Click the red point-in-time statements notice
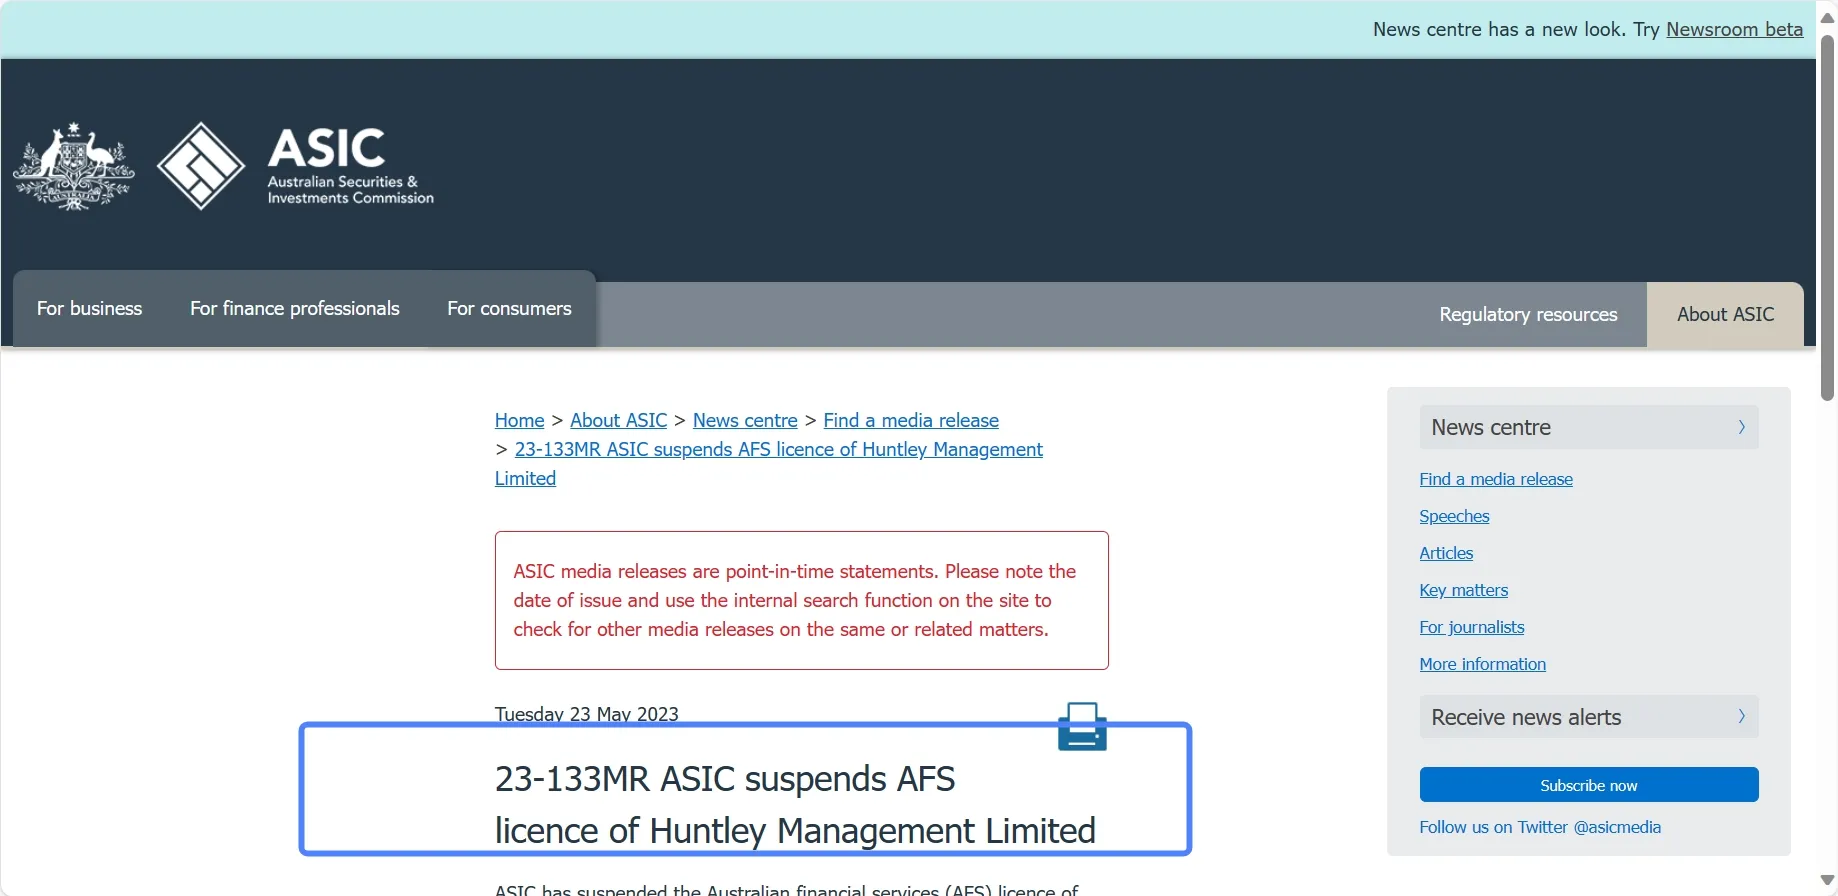This screenshot has height=896, width=1838. coord(802,600)
